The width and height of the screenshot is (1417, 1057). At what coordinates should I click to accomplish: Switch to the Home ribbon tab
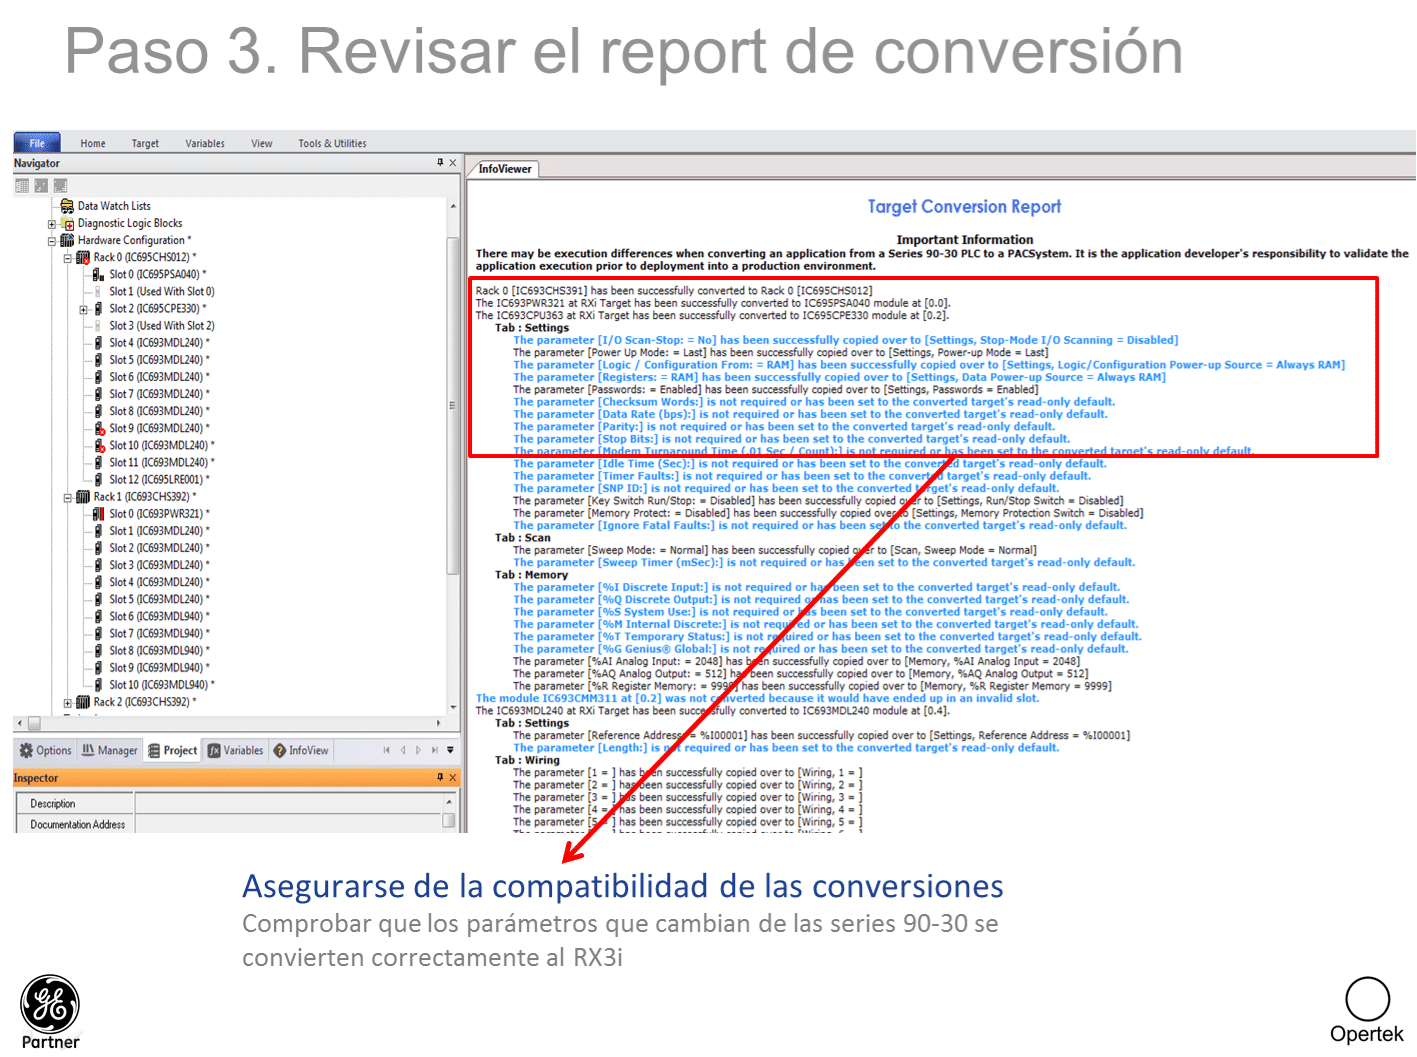[93, 143]
